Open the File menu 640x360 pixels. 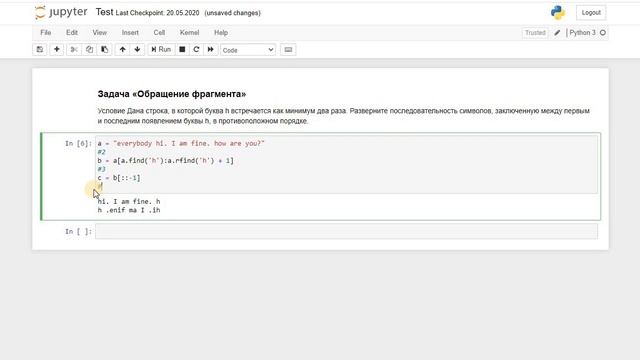pyautogui.click(x=46, y=33)
